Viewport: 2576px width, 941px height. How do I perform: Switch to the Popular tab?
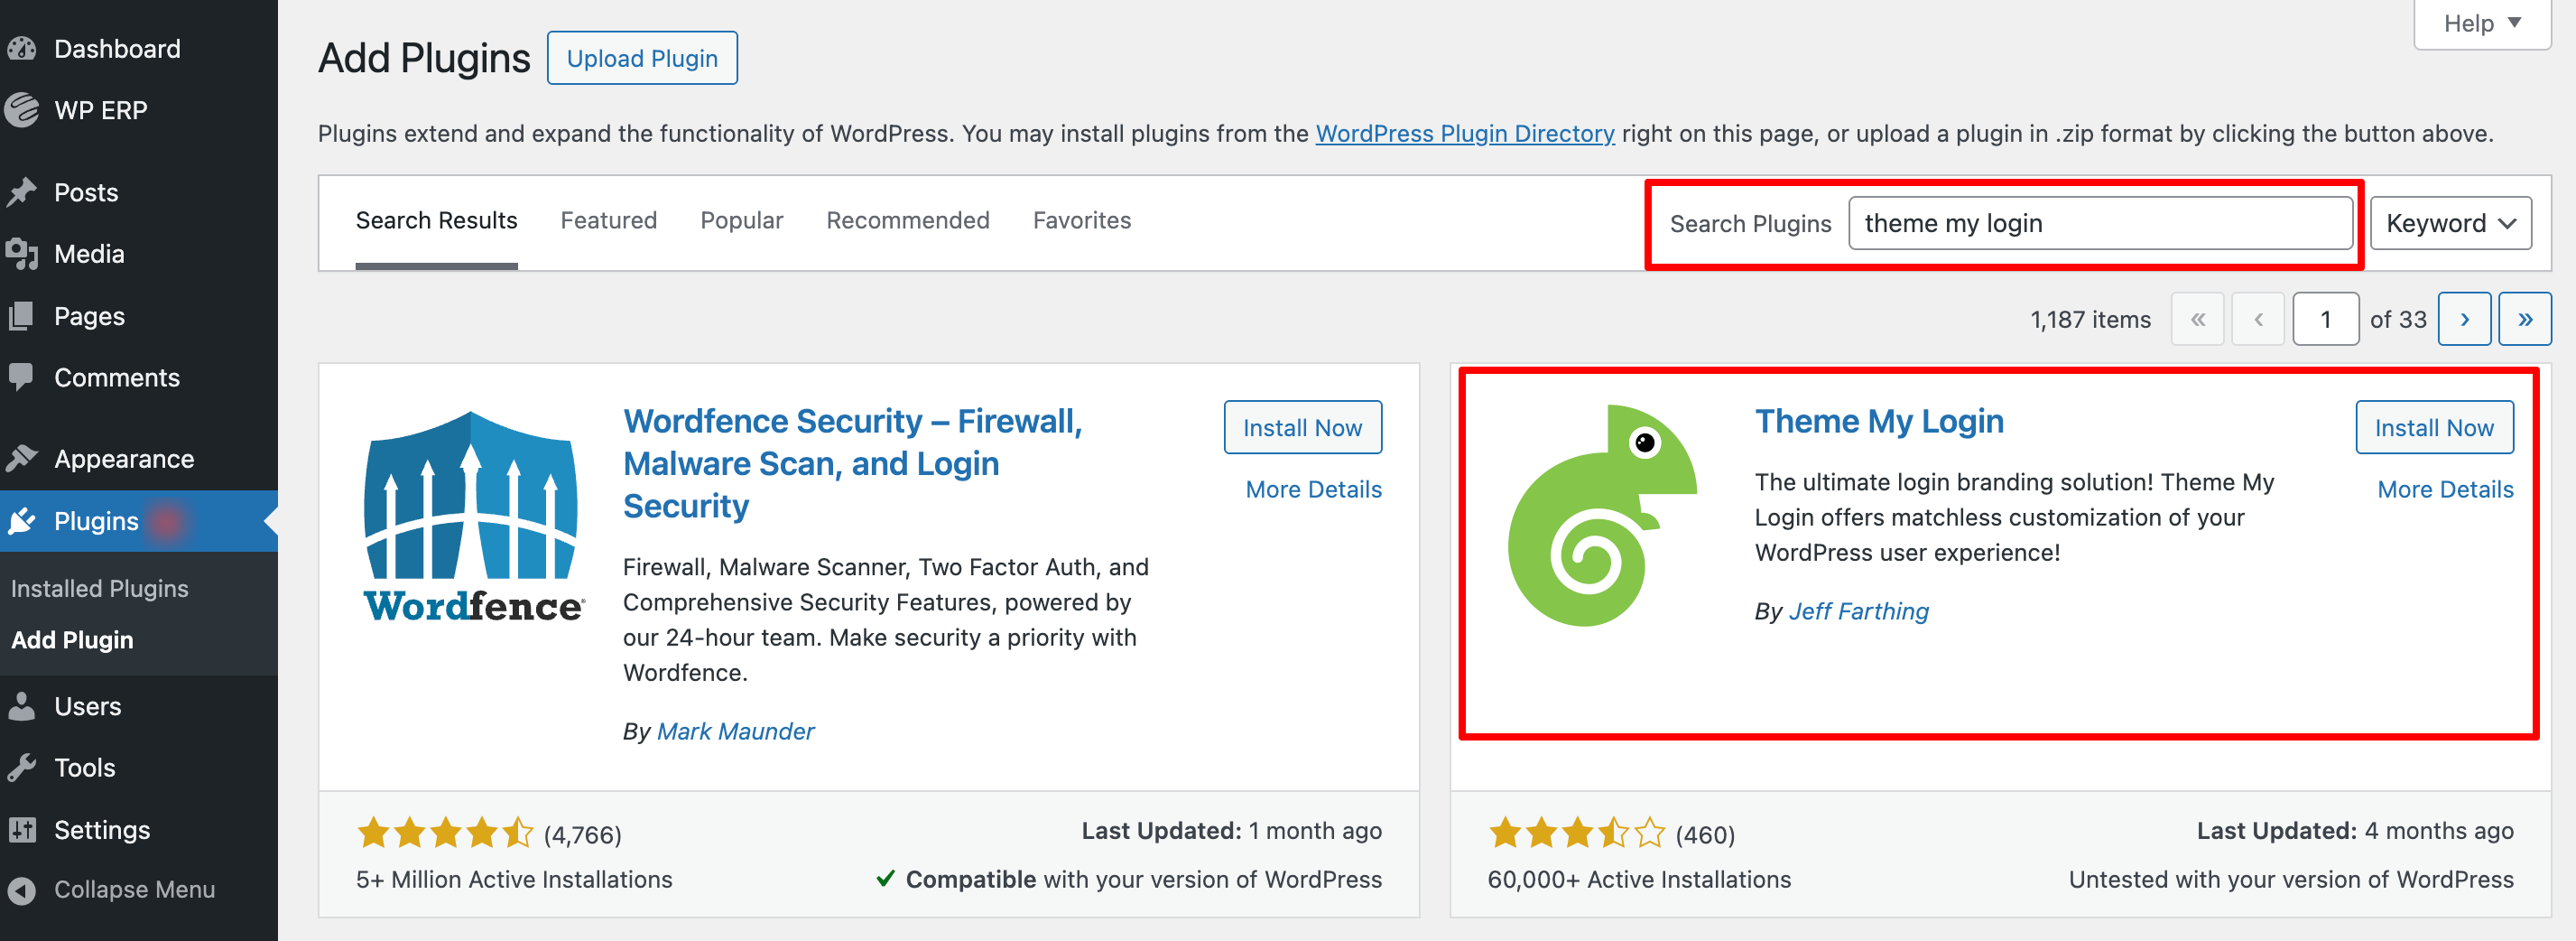[741, 220]
